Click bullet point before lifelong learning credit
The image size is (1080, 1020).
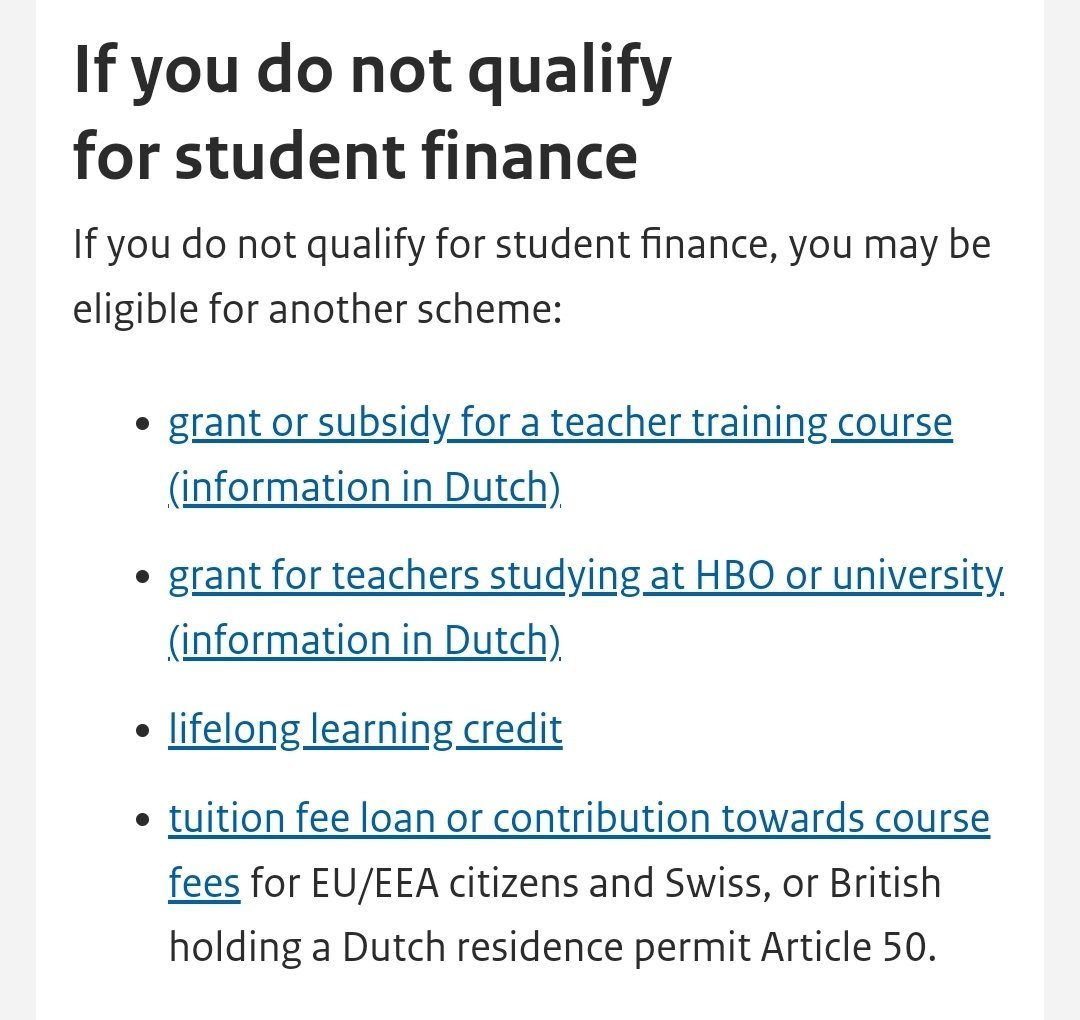[x=141, y=731]
